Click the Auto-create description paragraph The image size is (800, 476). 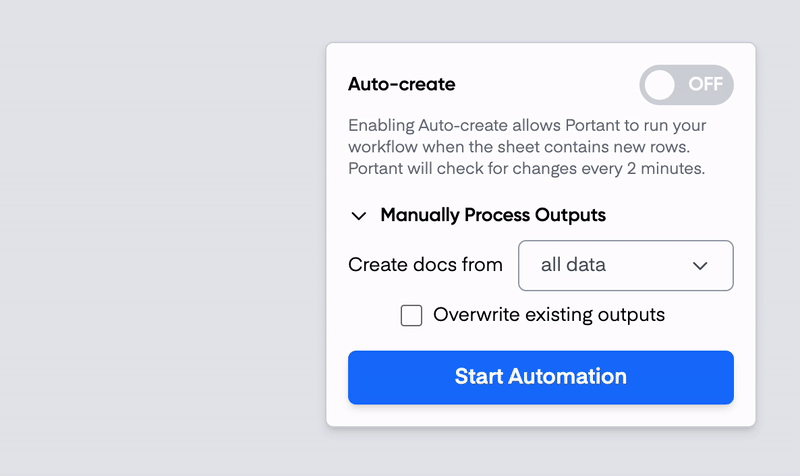(527, 147)
